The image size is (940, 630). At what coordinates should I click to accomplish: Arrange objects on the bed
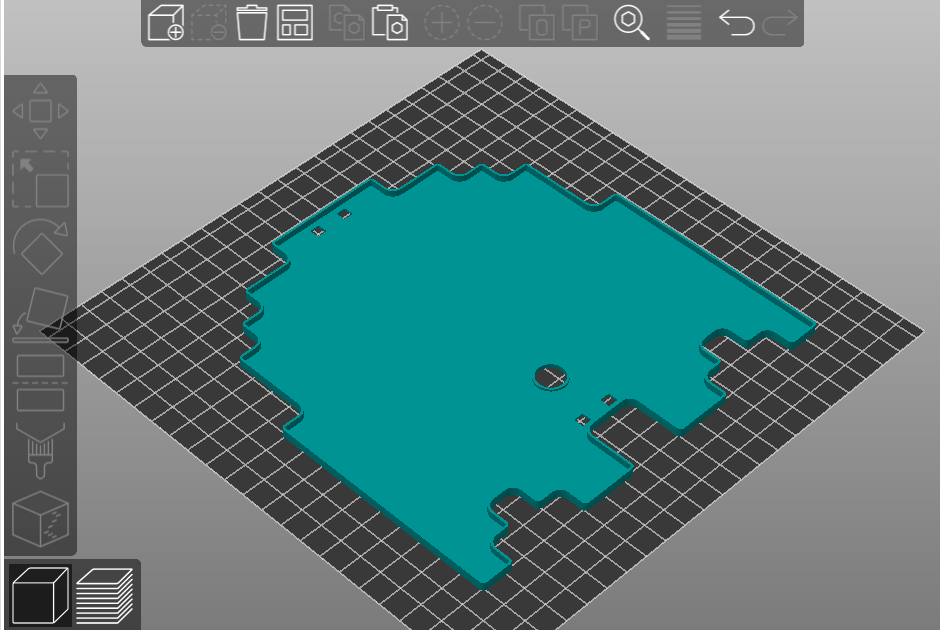tap(295, 23)
